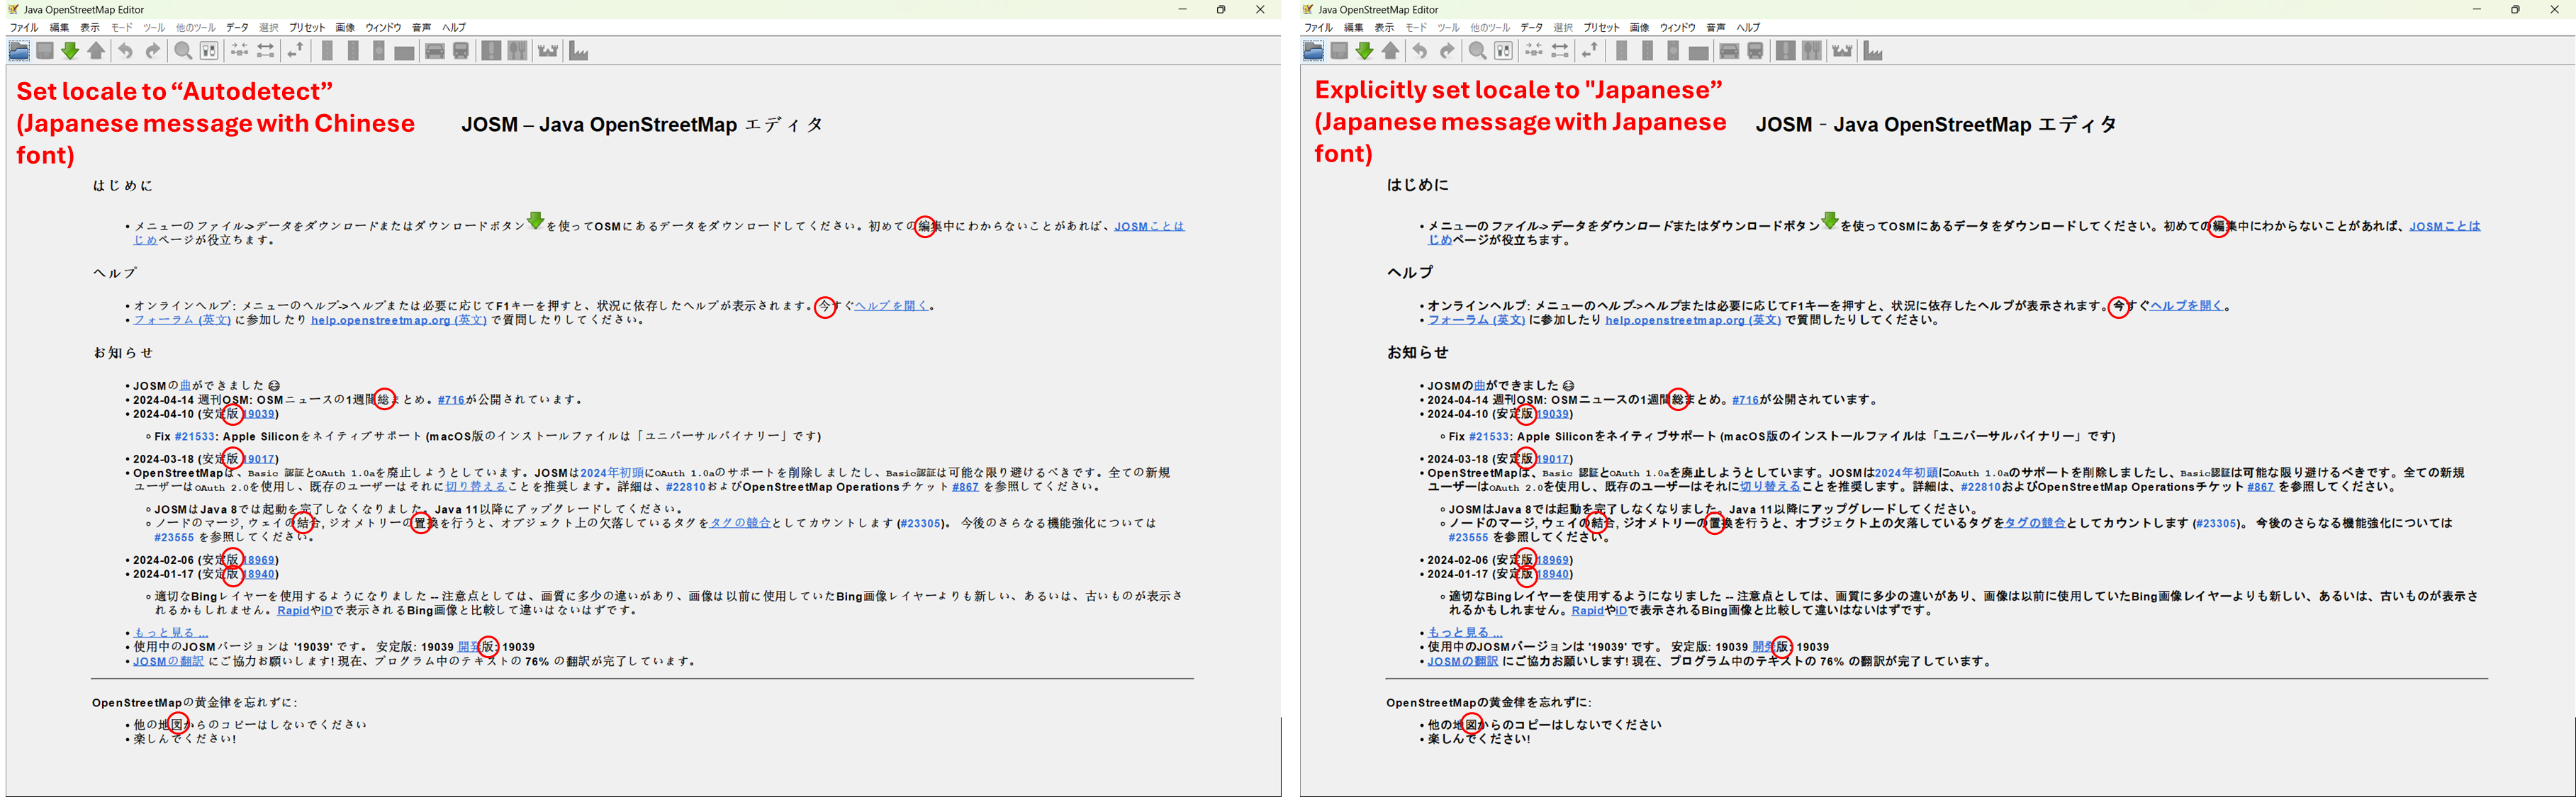Click the castle preset icon in right window
This screenshot has width=2576, height=797.
(1842, 51)
